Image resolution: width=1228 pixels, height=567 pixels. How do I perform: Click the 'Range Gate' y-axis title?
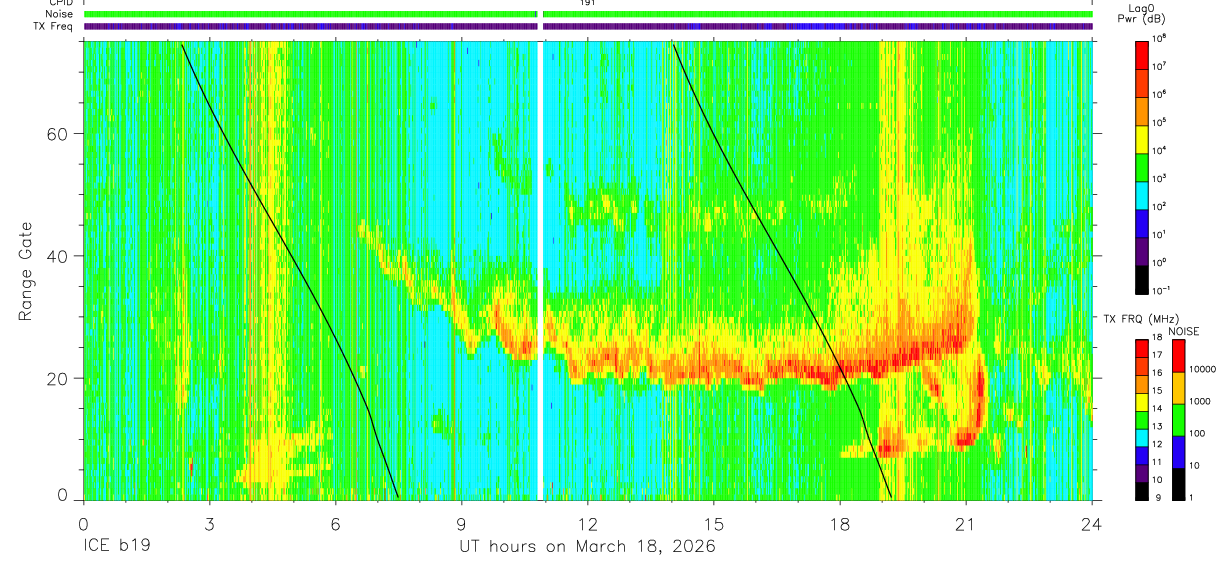[x=25, y=273]
